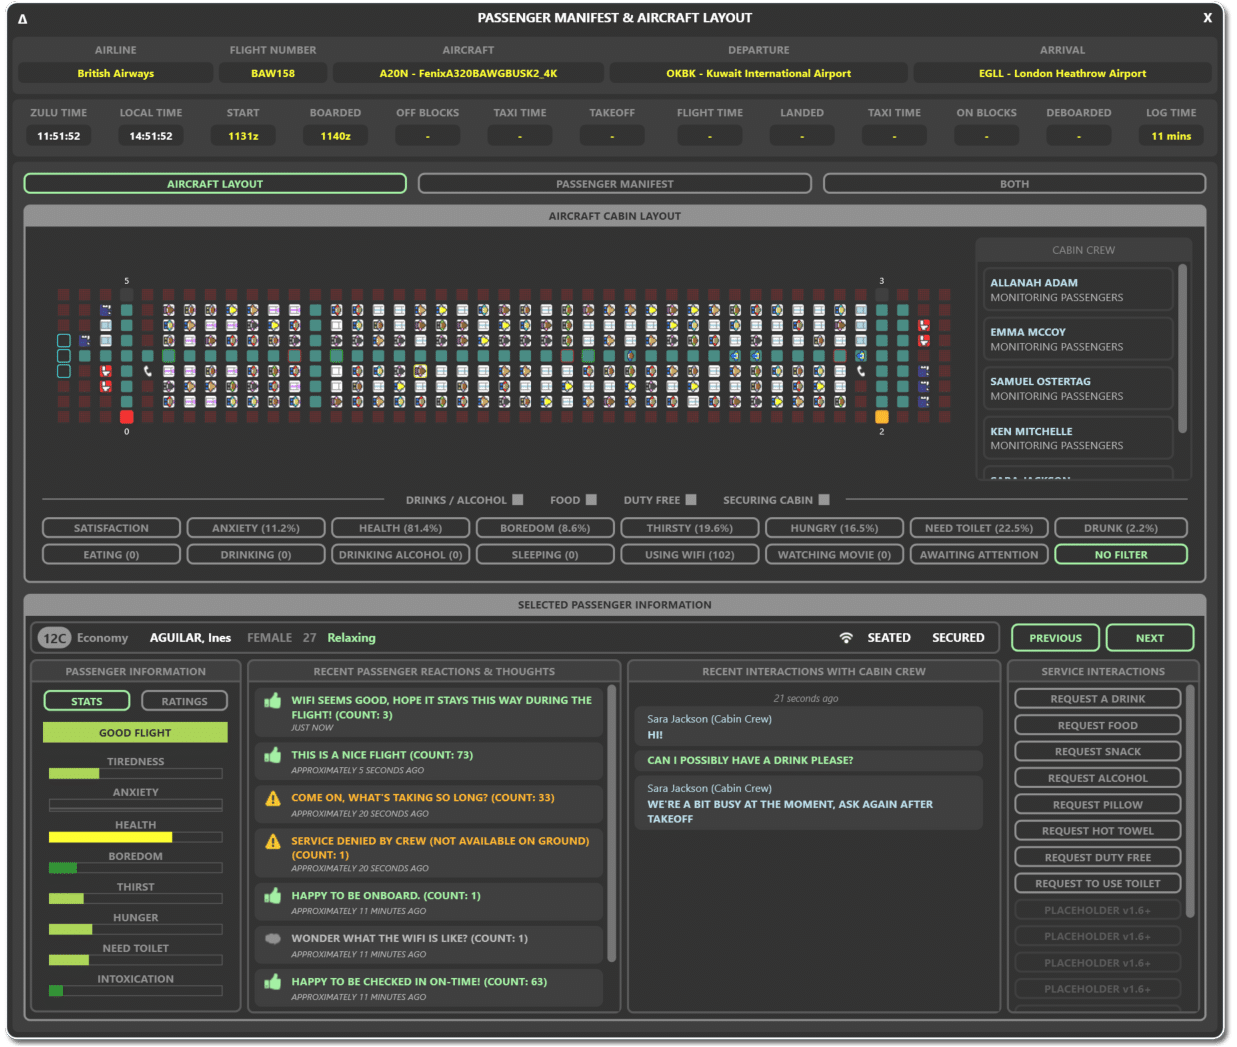This screenshot has width=1237, height=1047.
Task: Open the Ratings tab in Passenger Information
Action: coord(184,701)
